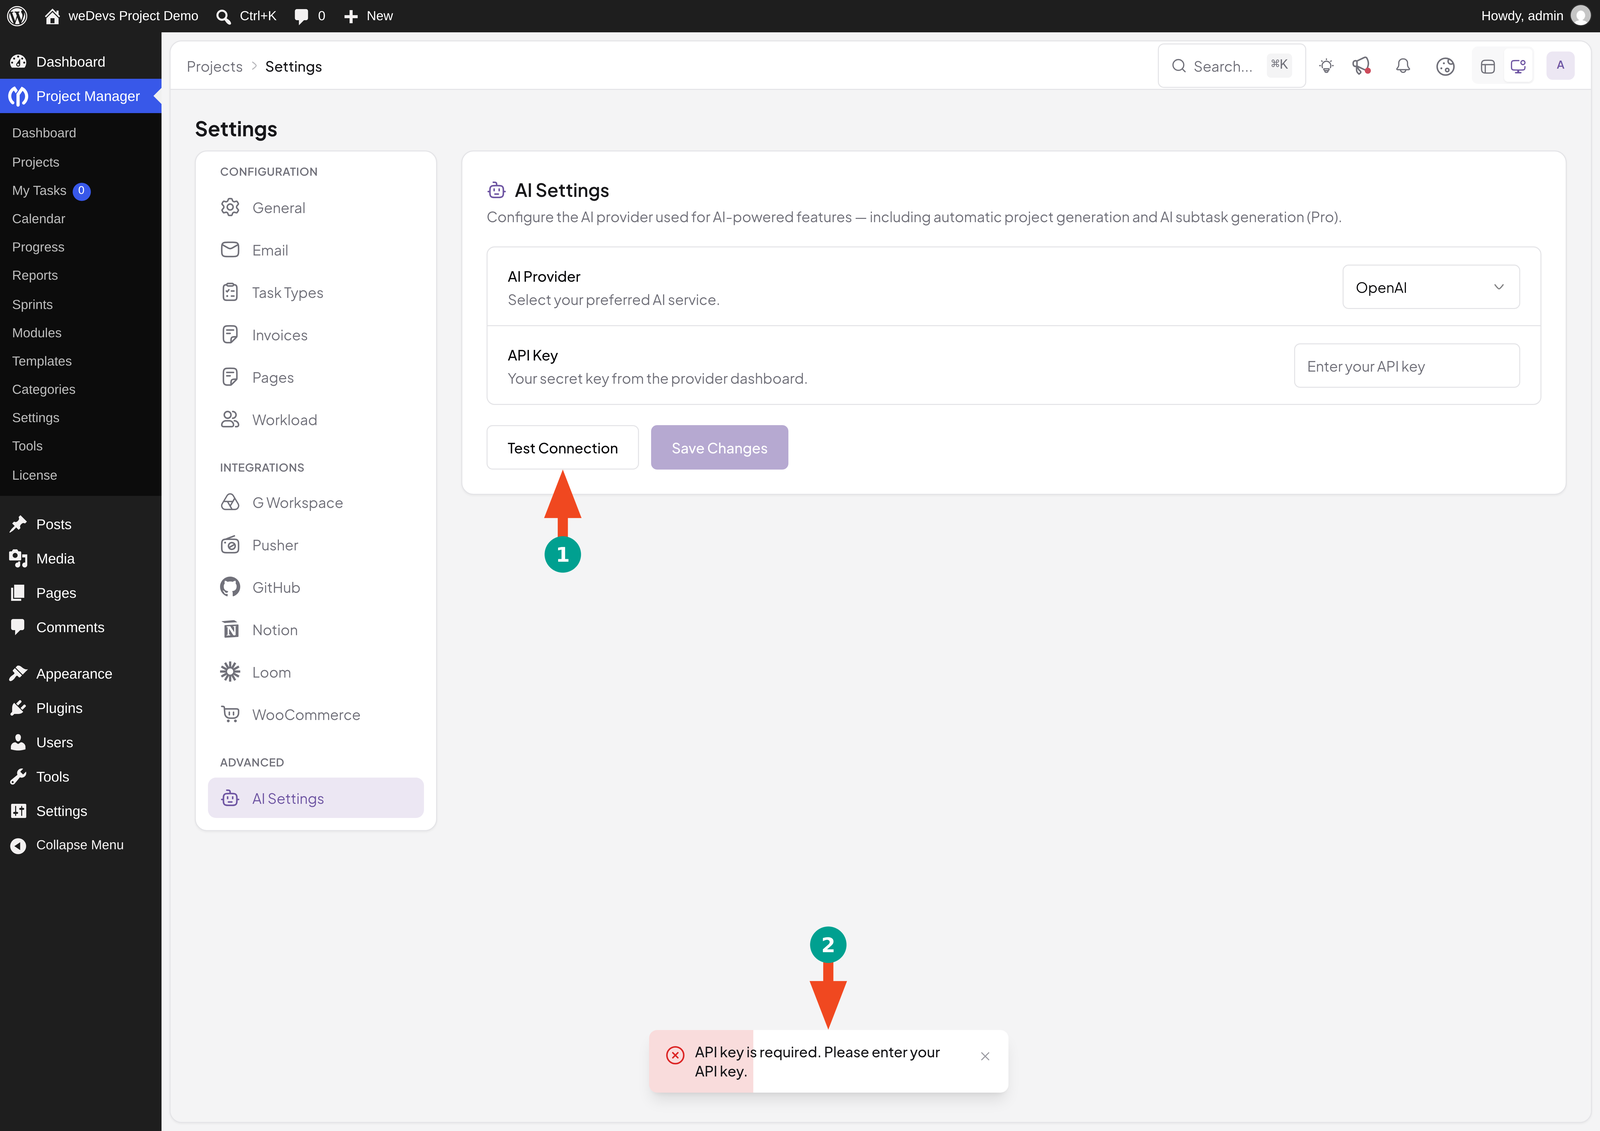This screenshot has height=1131, width=1600.
Task: Click Howdy, admin account menu
Action: point(1535,16)
